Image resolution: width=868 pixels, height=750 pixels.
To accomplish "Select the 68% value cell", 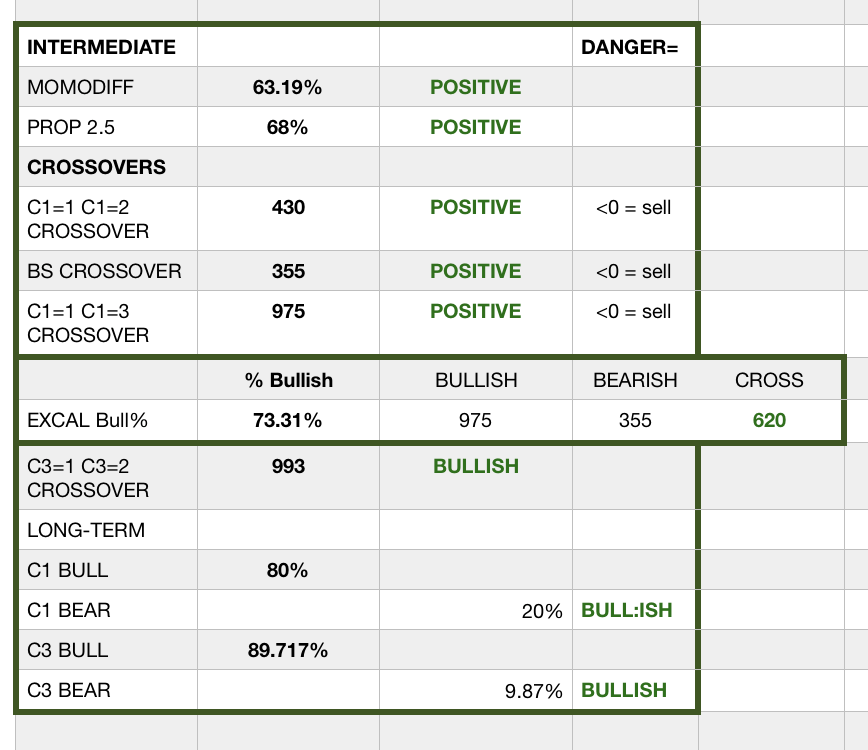I will pyautogui.click(x=288, y=127).
